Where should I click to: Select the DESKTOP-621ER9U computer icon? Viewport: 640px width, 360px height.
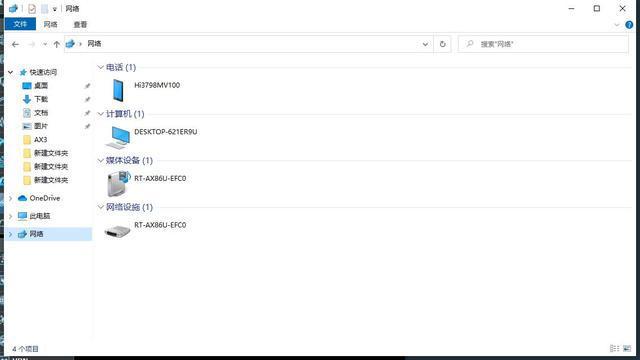[x=118, y=138]
